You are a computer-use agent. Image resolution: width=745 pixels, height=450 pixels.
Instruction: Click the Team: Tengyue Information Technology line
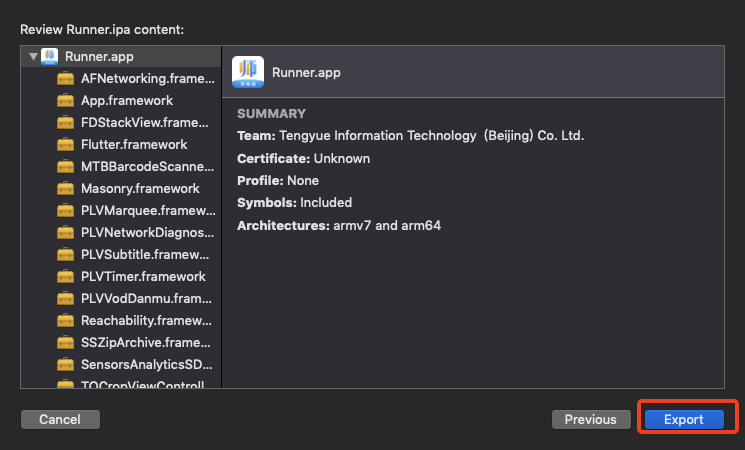(411, 136)
